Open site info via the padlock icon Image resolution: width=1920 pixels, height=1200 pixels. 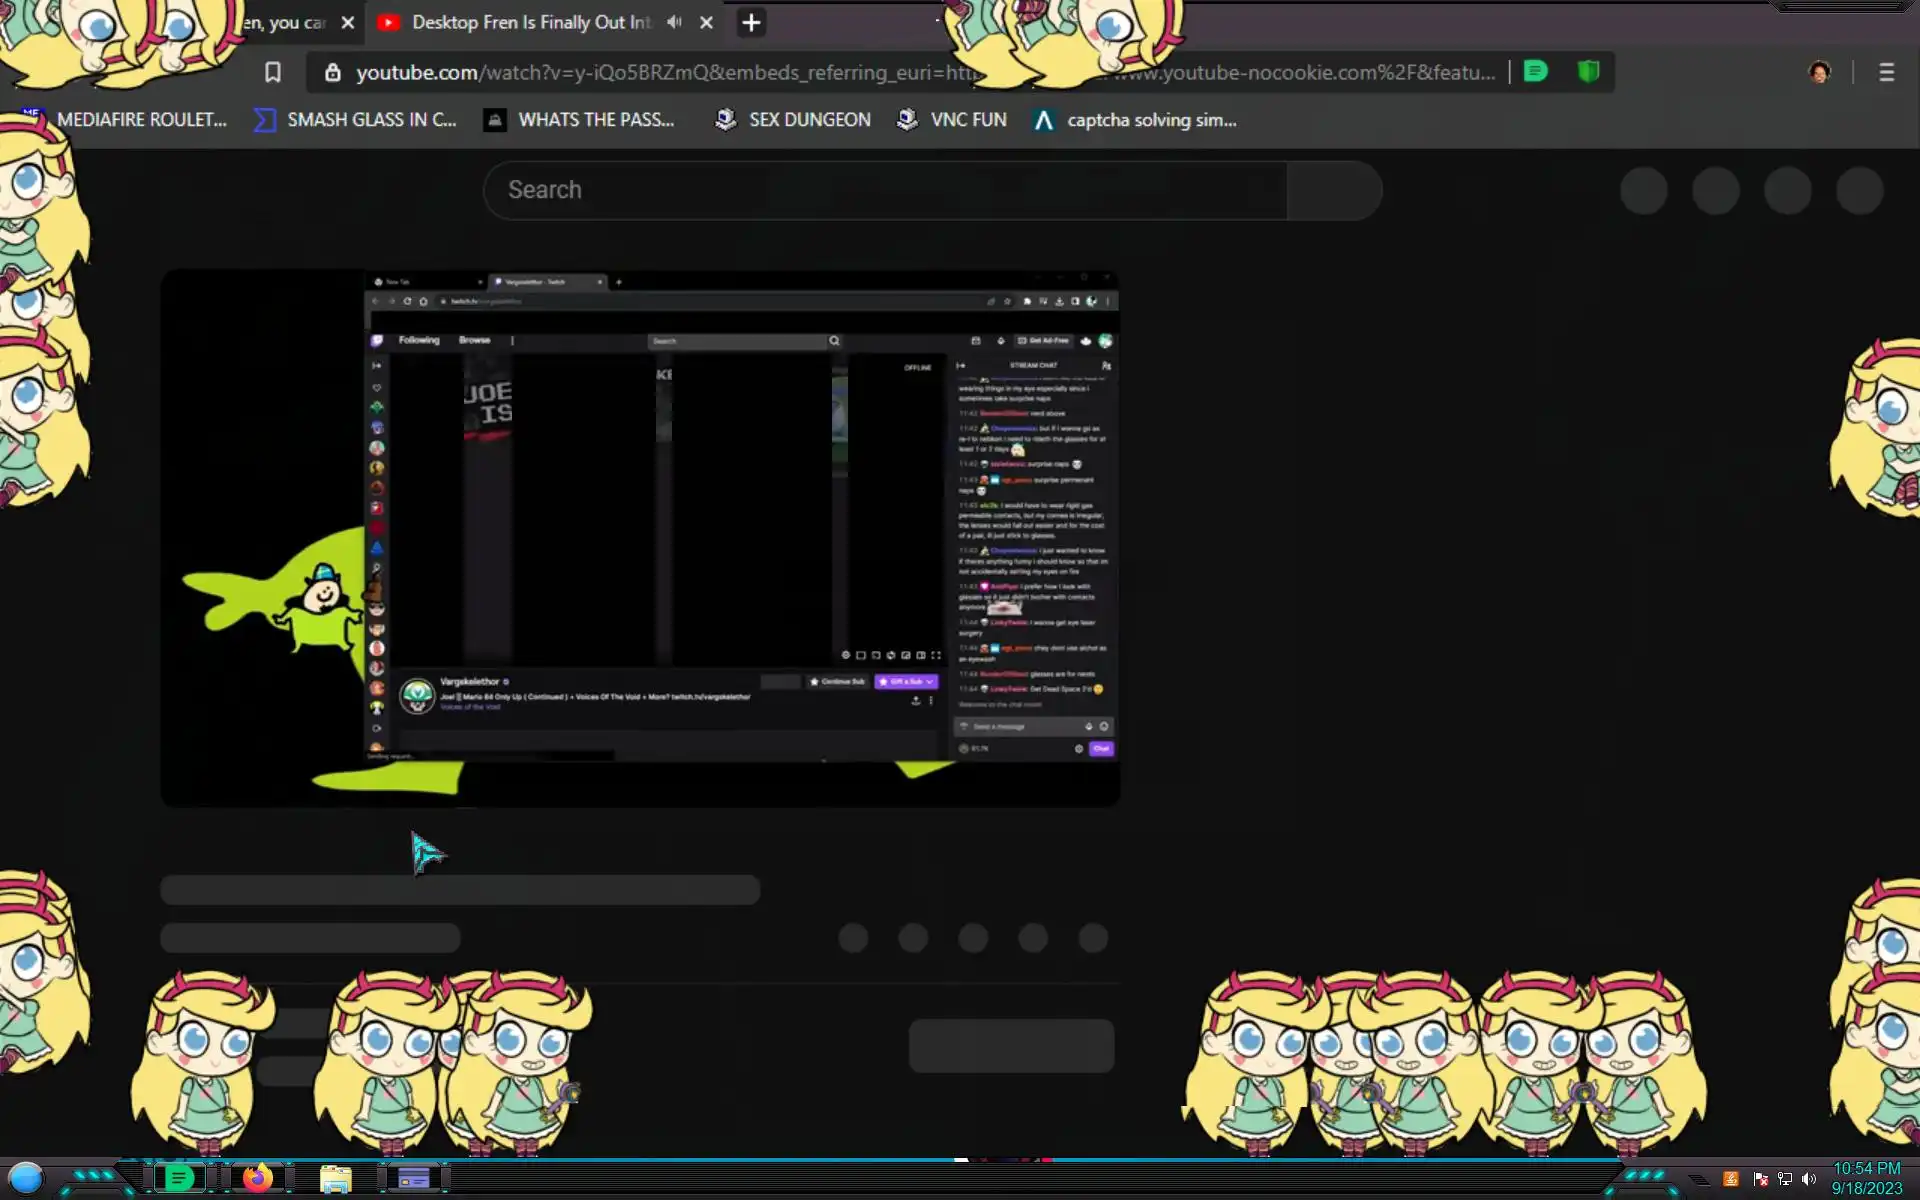[333, 72]
